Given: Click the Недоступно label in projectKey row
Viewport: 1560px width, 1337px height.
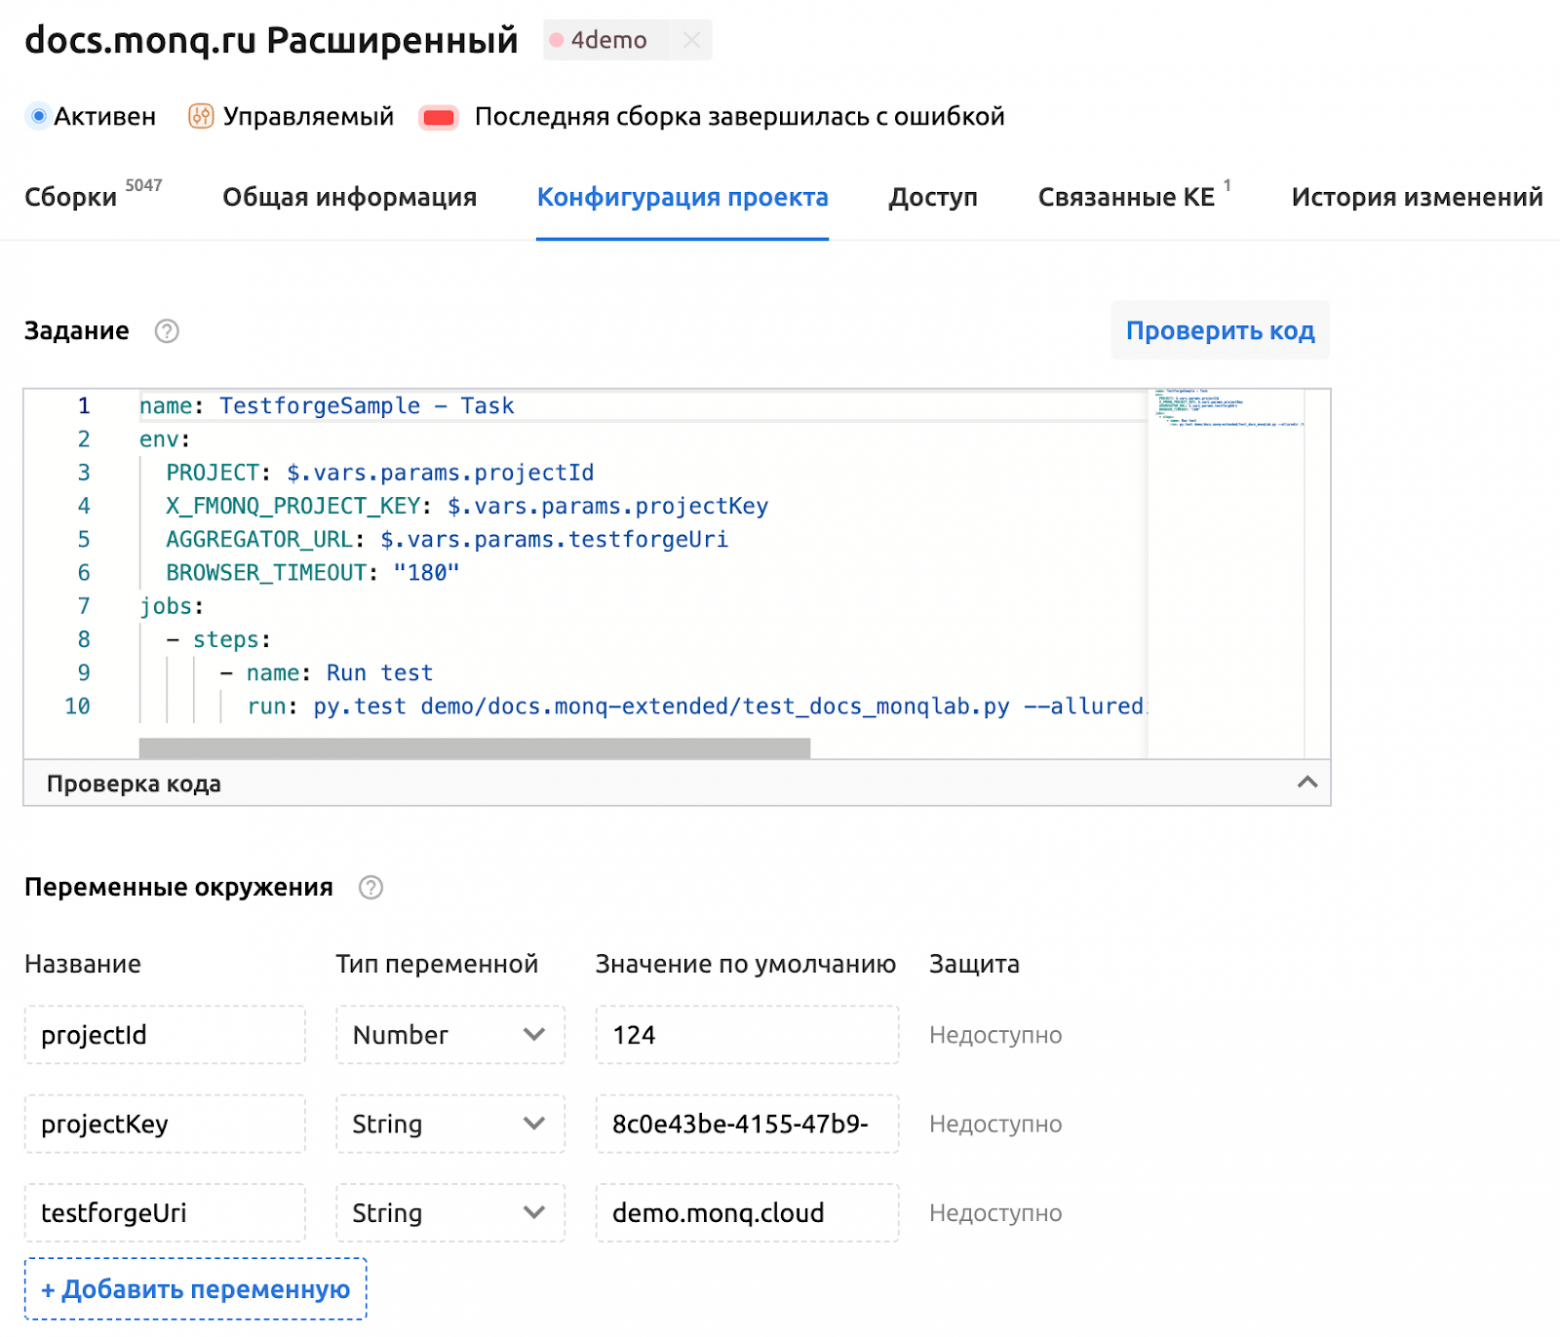Looking at the screenshot, I should 995,1124.
